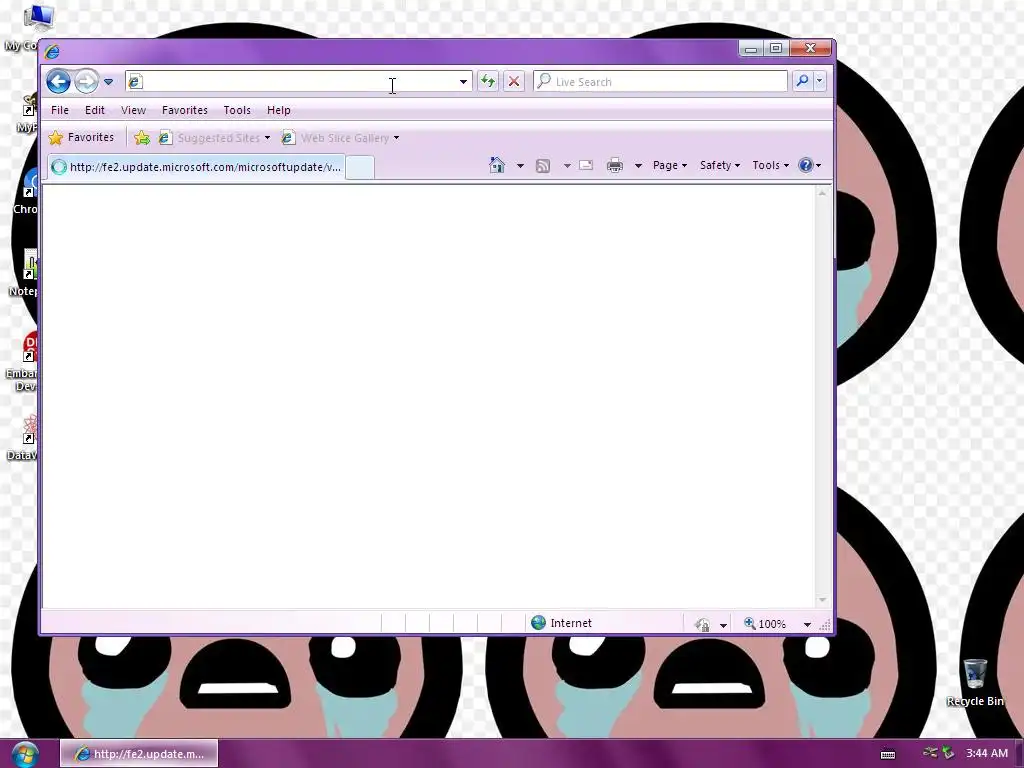The height and width of the screenshot is (768, 1024).
Task: Open the Tools command bar menu
Action: point(771,165)
